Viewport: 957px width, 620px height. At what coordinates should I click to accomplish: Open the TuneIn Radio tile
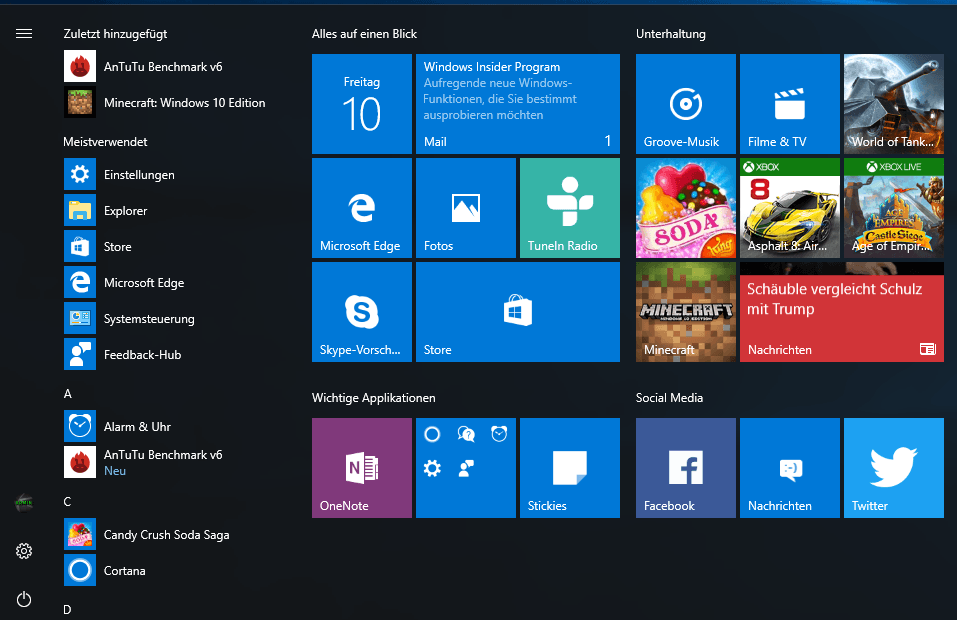pos(570,208)
